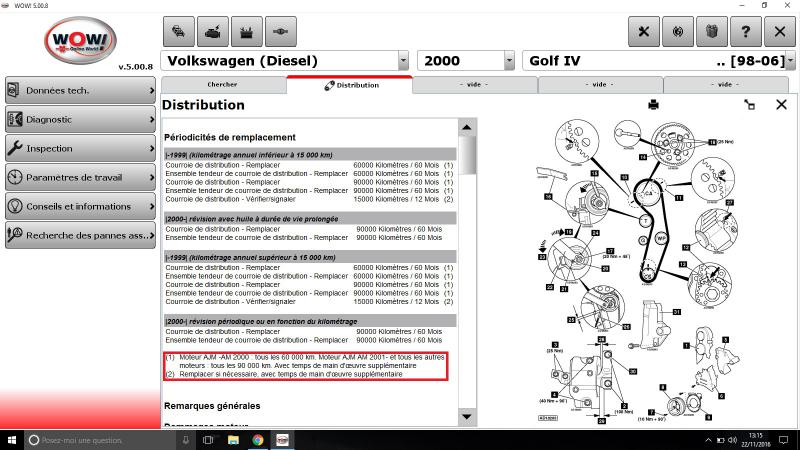Select the first - vide - tab
The height and width of the screenshot is (450, 800).
click(474, 85)
